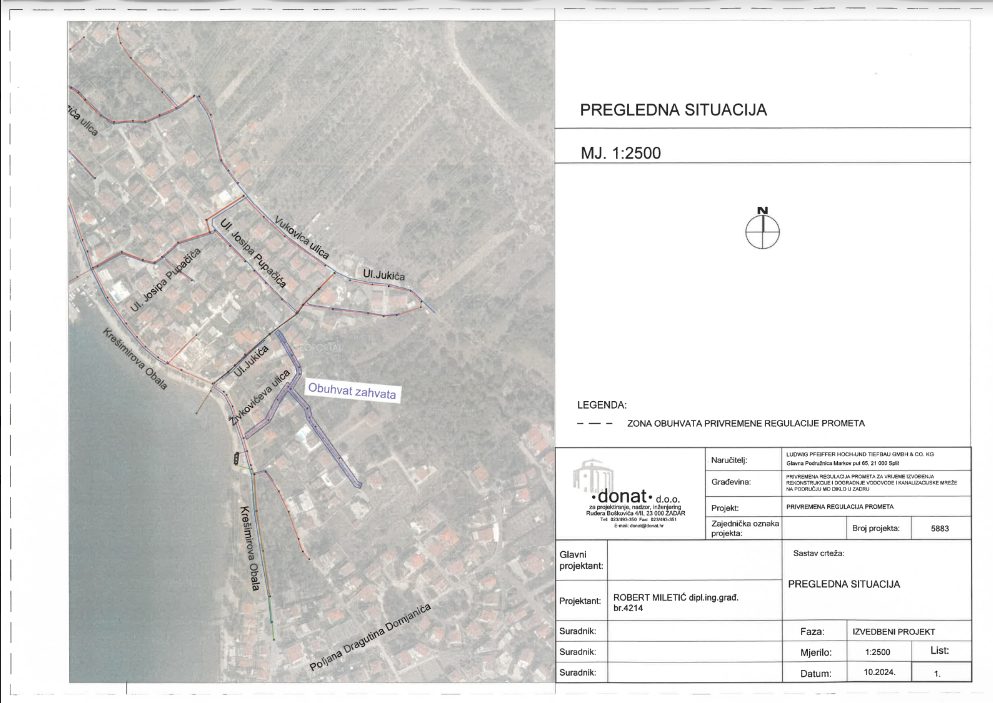
Task: Click the 'Poljana Dragutina Domjanića' street label
Action: [370, 637]
